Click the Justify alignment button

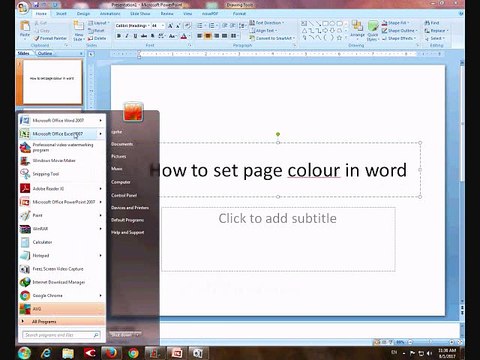point(225,36)
